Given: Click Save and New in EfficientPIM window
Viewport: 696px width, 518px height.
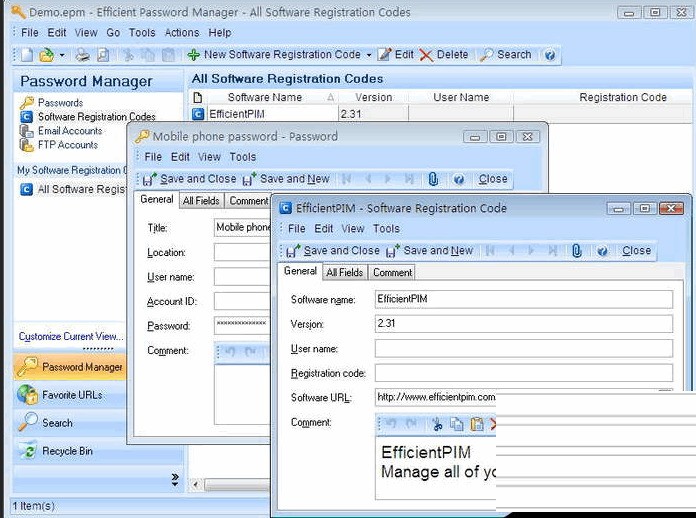Looking at the screenshot, I should [x=430, y=251].
